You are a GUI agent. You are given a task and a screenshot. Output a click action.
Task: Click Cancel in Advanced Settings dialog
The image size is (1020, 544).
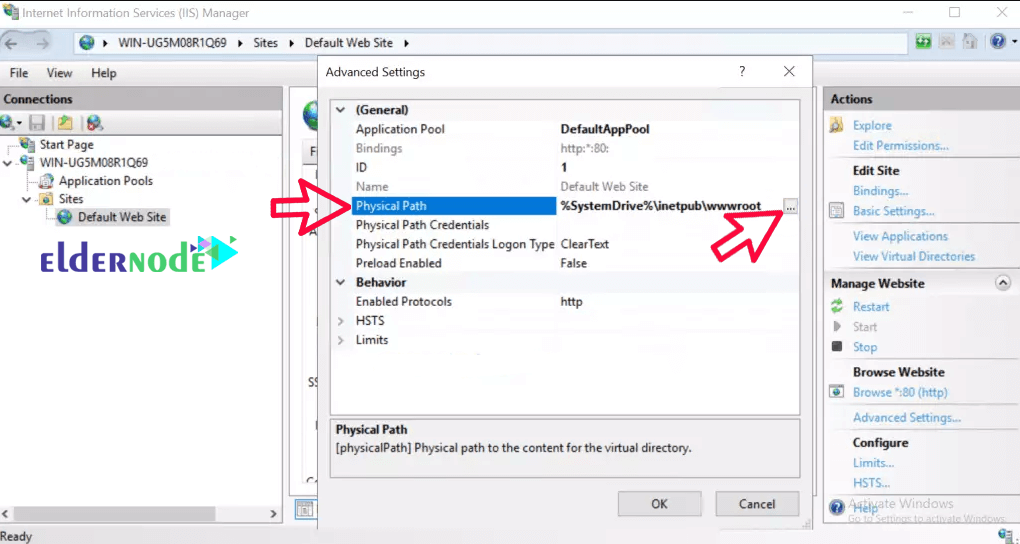757,504
